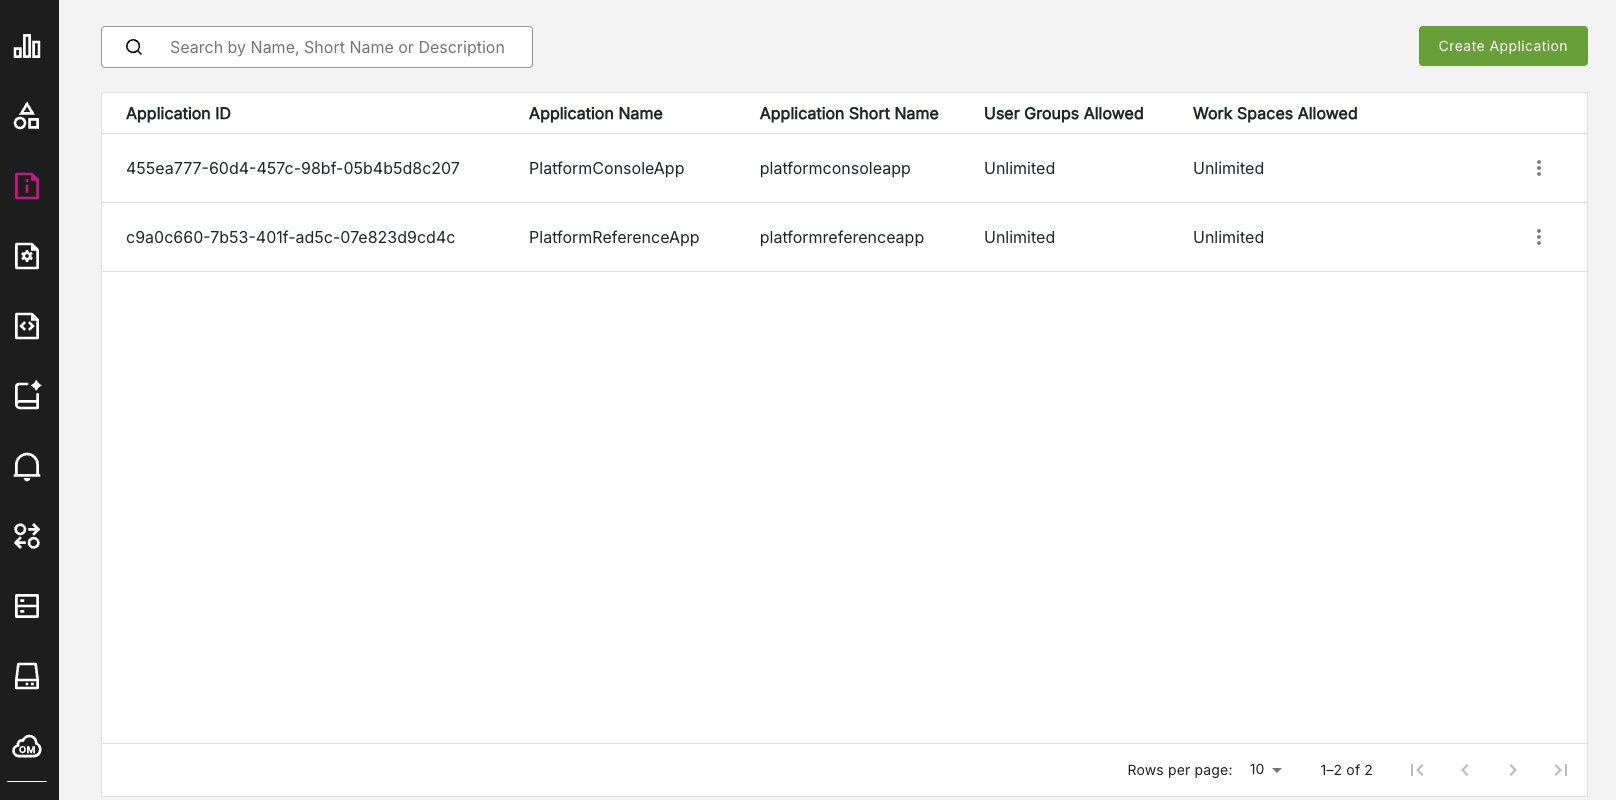
Task: Click the Application ID column header
Action: coord(178,113)
